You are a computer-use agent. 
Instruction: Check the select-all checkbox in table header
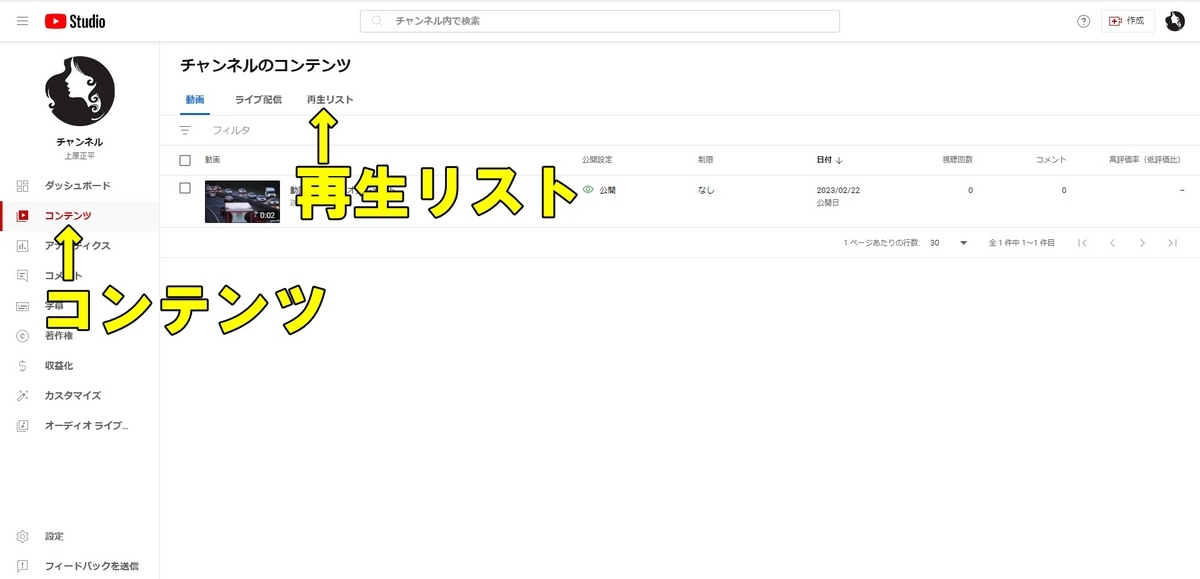coord(185,160)
